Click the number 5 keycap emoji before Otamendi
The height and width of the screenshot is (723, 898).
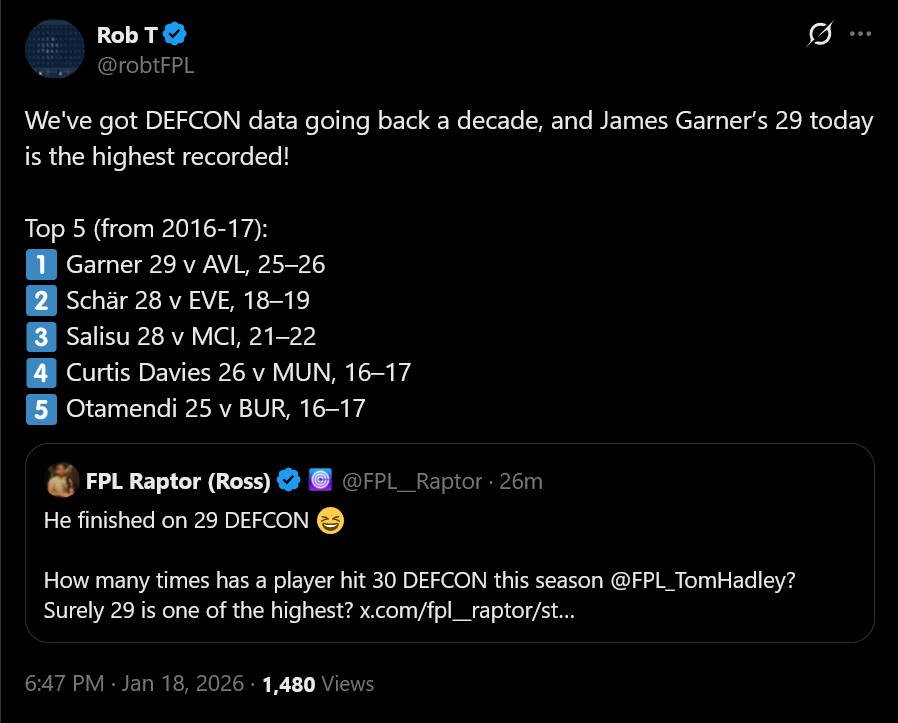[x=39, y=409]
